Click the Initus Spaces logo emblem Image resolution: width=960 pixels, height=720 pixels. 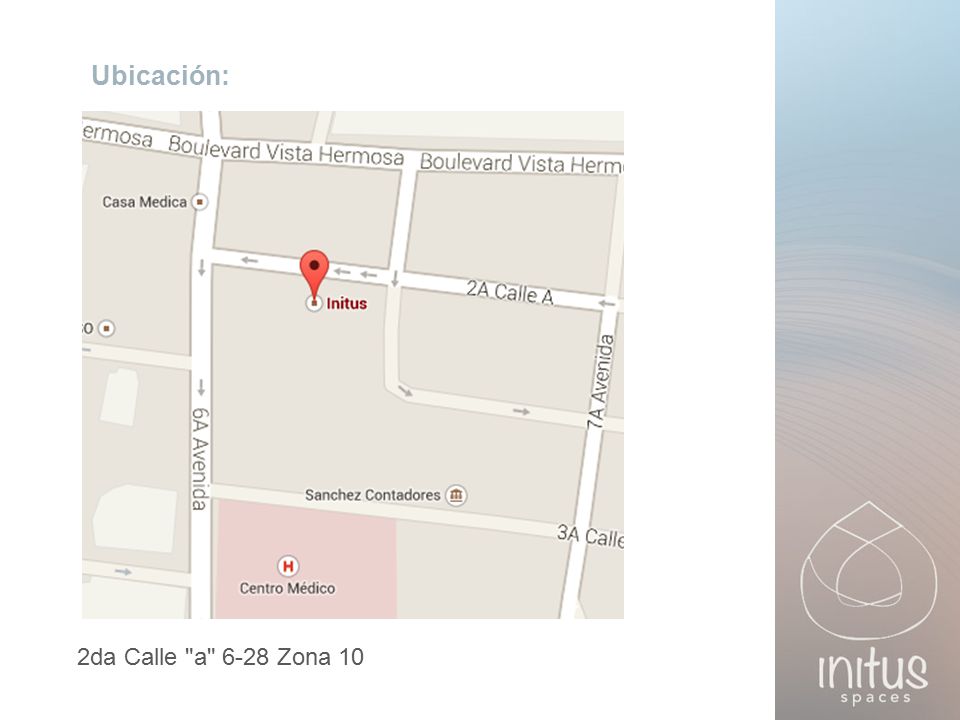click(x=868, y=570)
